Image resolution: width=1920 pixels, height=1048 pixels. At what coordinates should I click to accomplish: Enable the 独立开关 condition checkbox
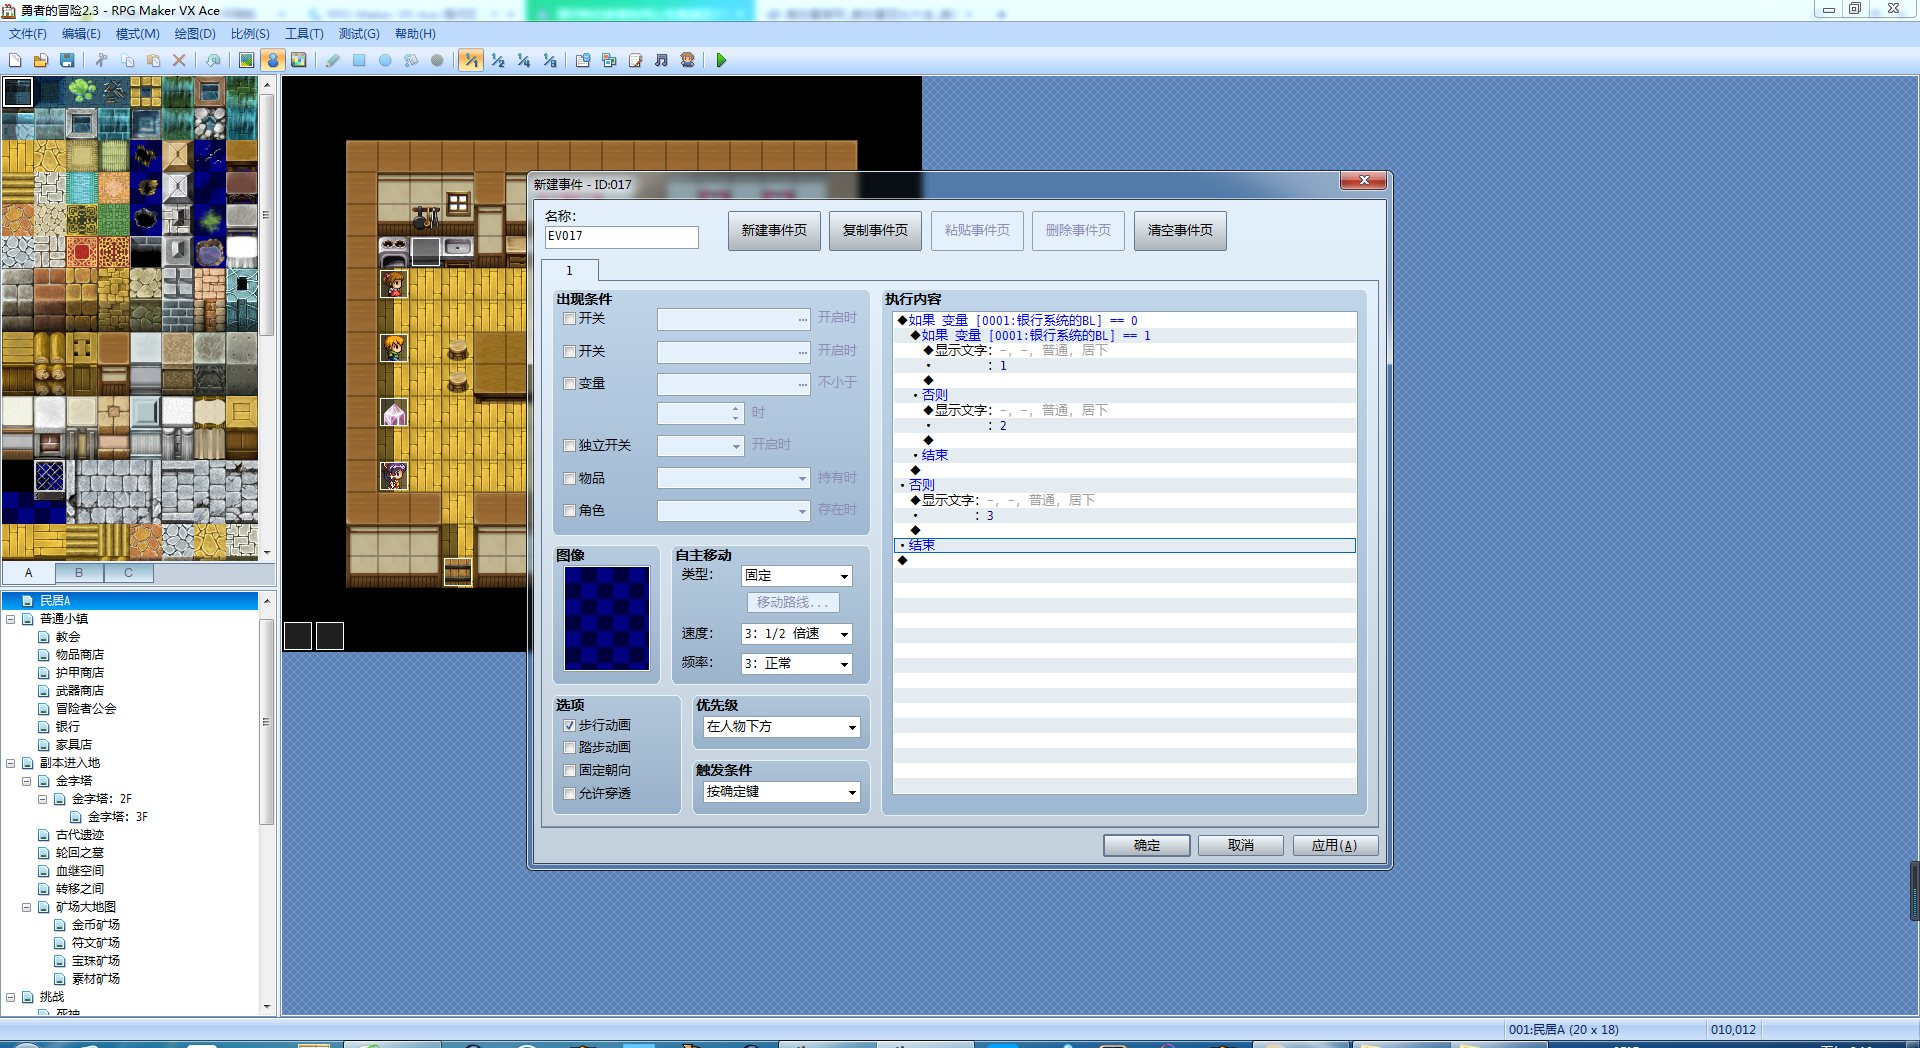click(569, 446)
